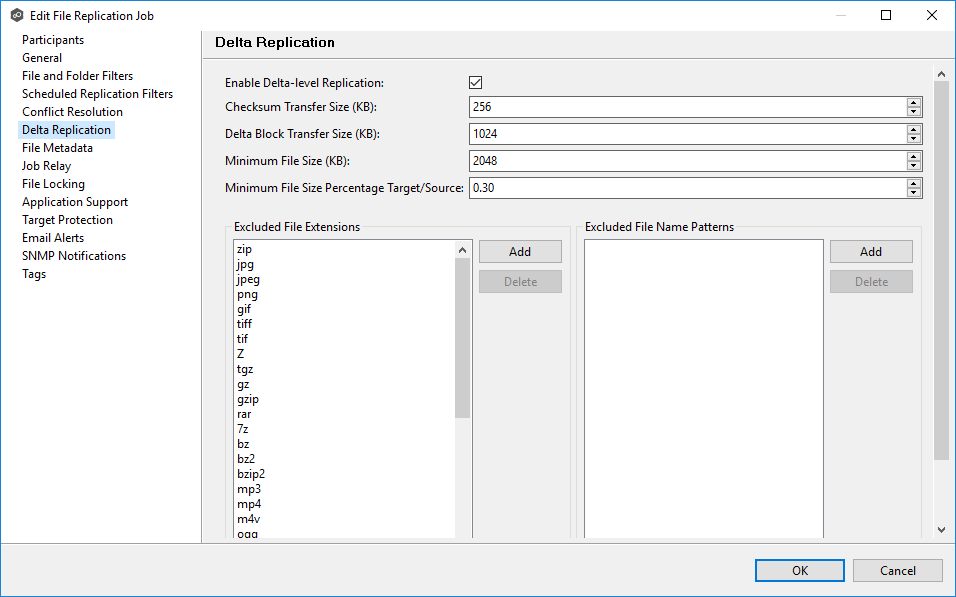The width and height of the screenshot is (956, 597).
Task: Increase Checksum Transfer Size with up arrow
Action: tap(914, 103)
